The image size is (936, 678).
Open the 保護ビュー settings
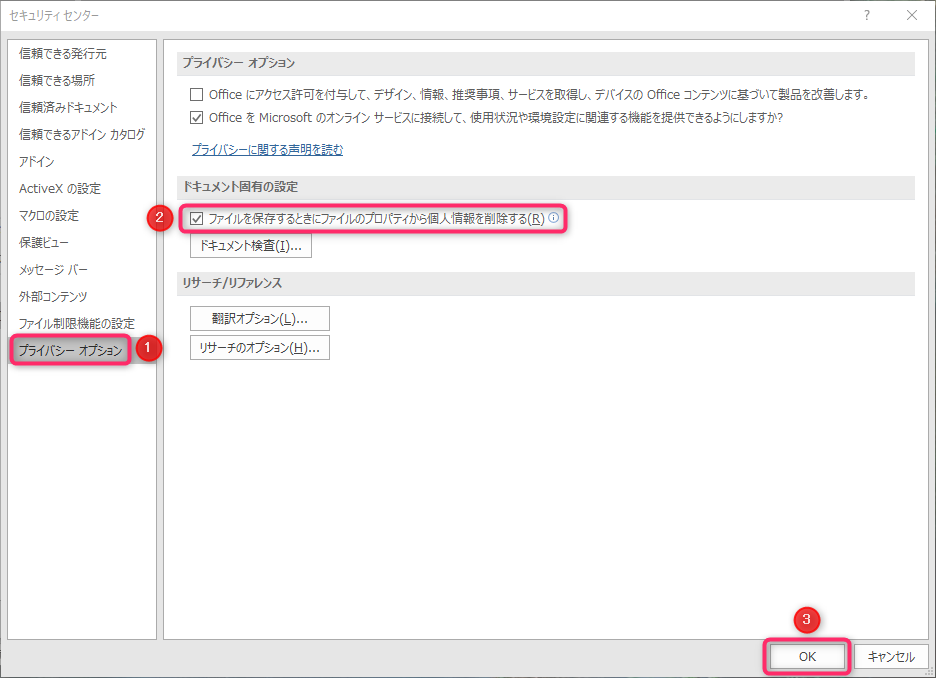[x=44, y=242]
